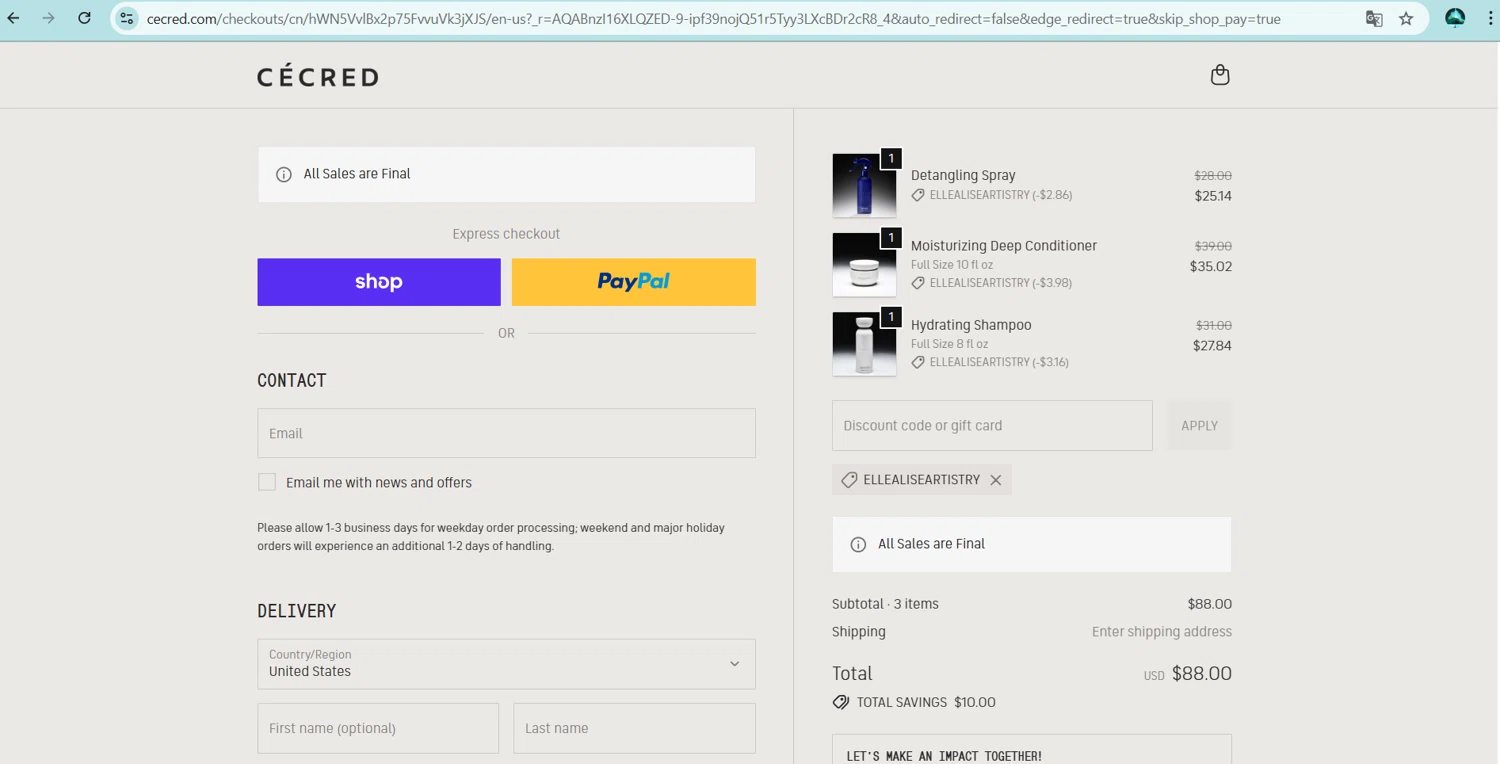Click the crossed-out $39.00 original price
The width and height of the screenshot is (1500, 764).
click(x=1213, y=246)
